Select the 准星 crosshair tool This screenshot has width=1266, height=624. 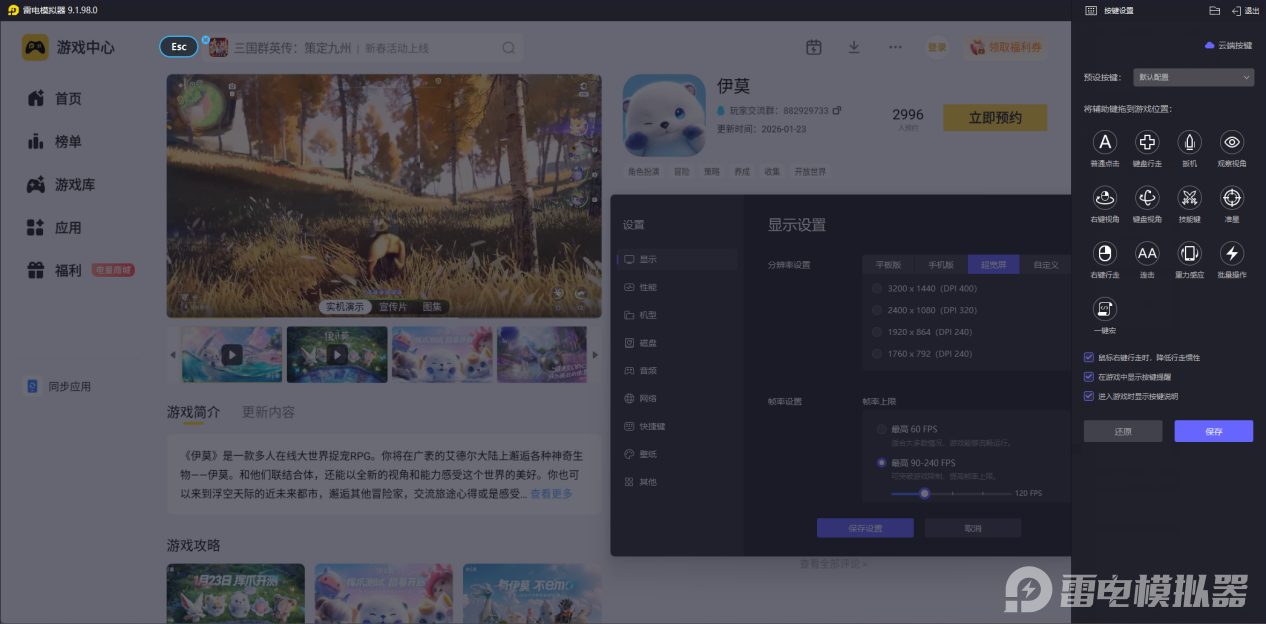(x=1232, y=203)
